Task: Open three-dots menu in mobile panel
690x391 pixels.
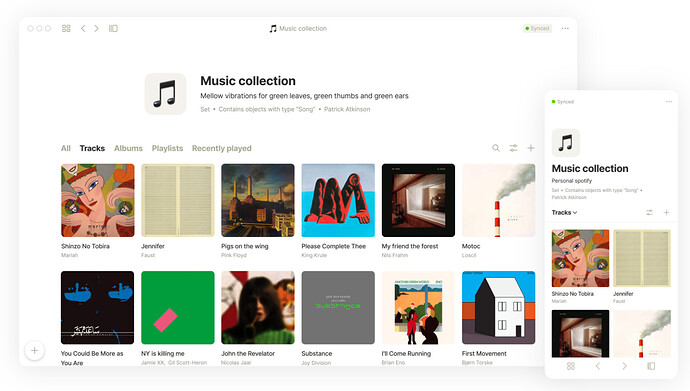Action: pos(669,102)
